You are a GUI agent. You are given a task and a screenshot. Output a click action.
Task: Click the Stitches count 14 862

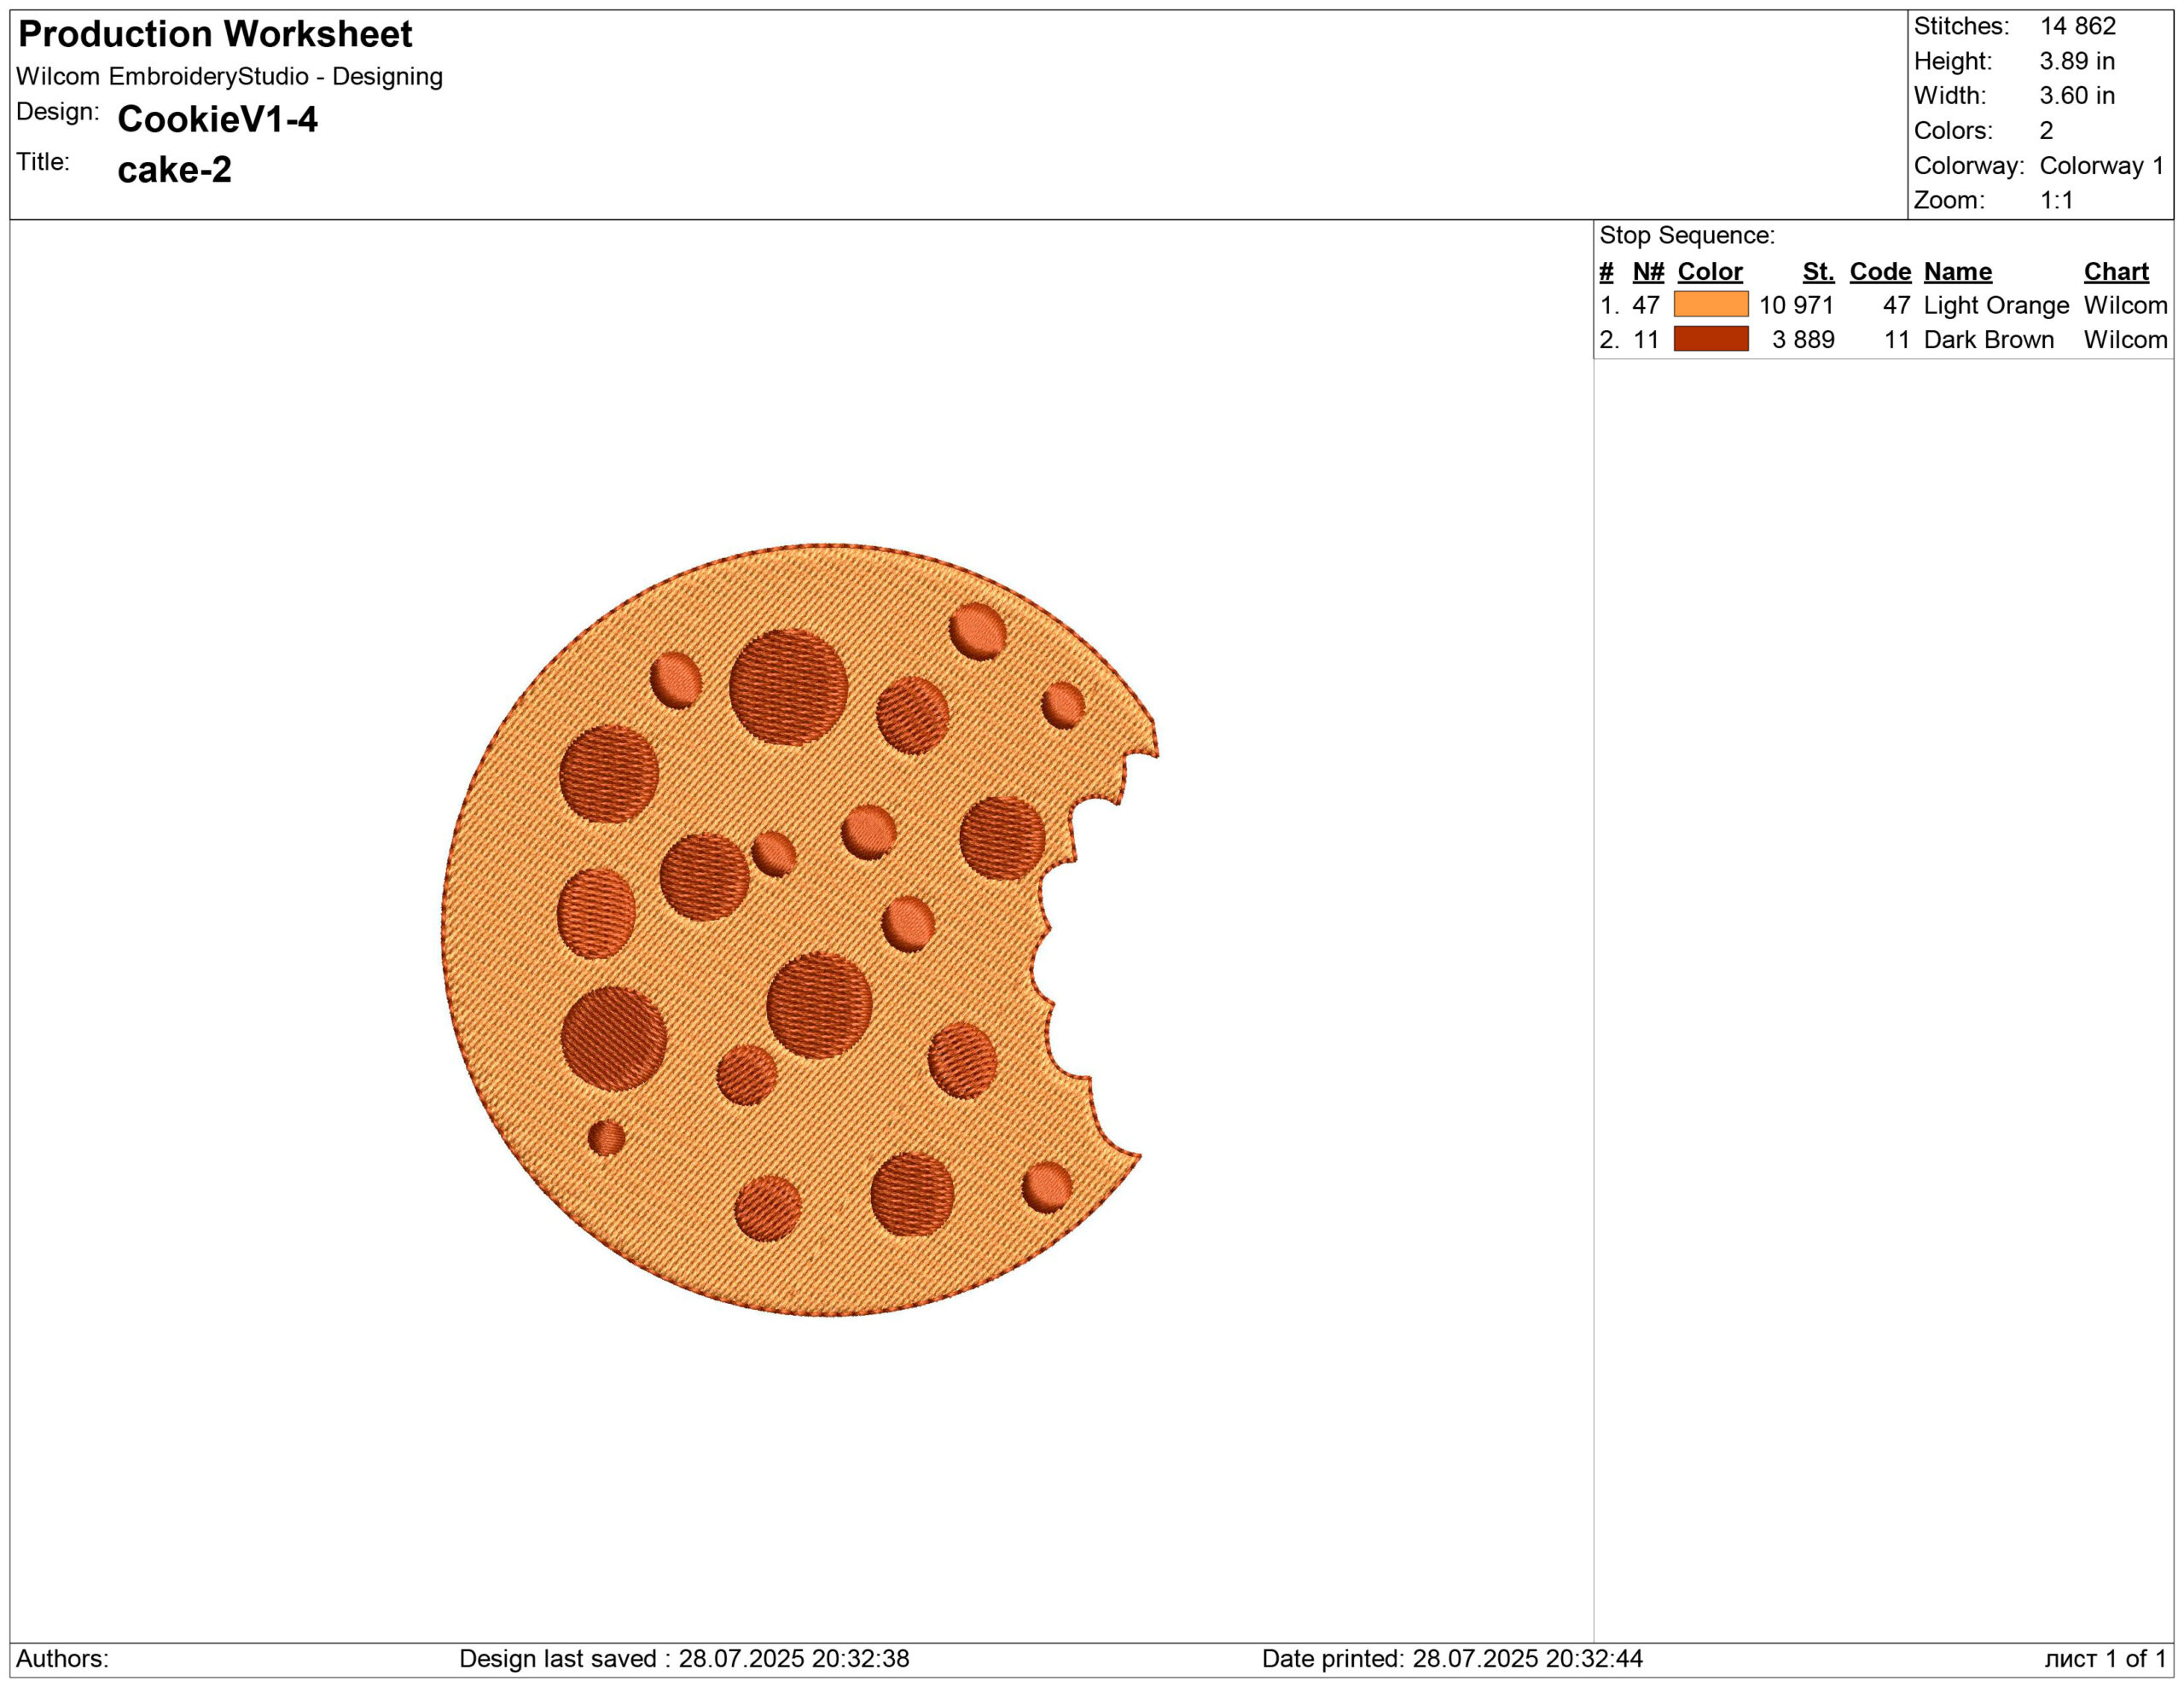pyautogui.click(x=2077, y=26)
